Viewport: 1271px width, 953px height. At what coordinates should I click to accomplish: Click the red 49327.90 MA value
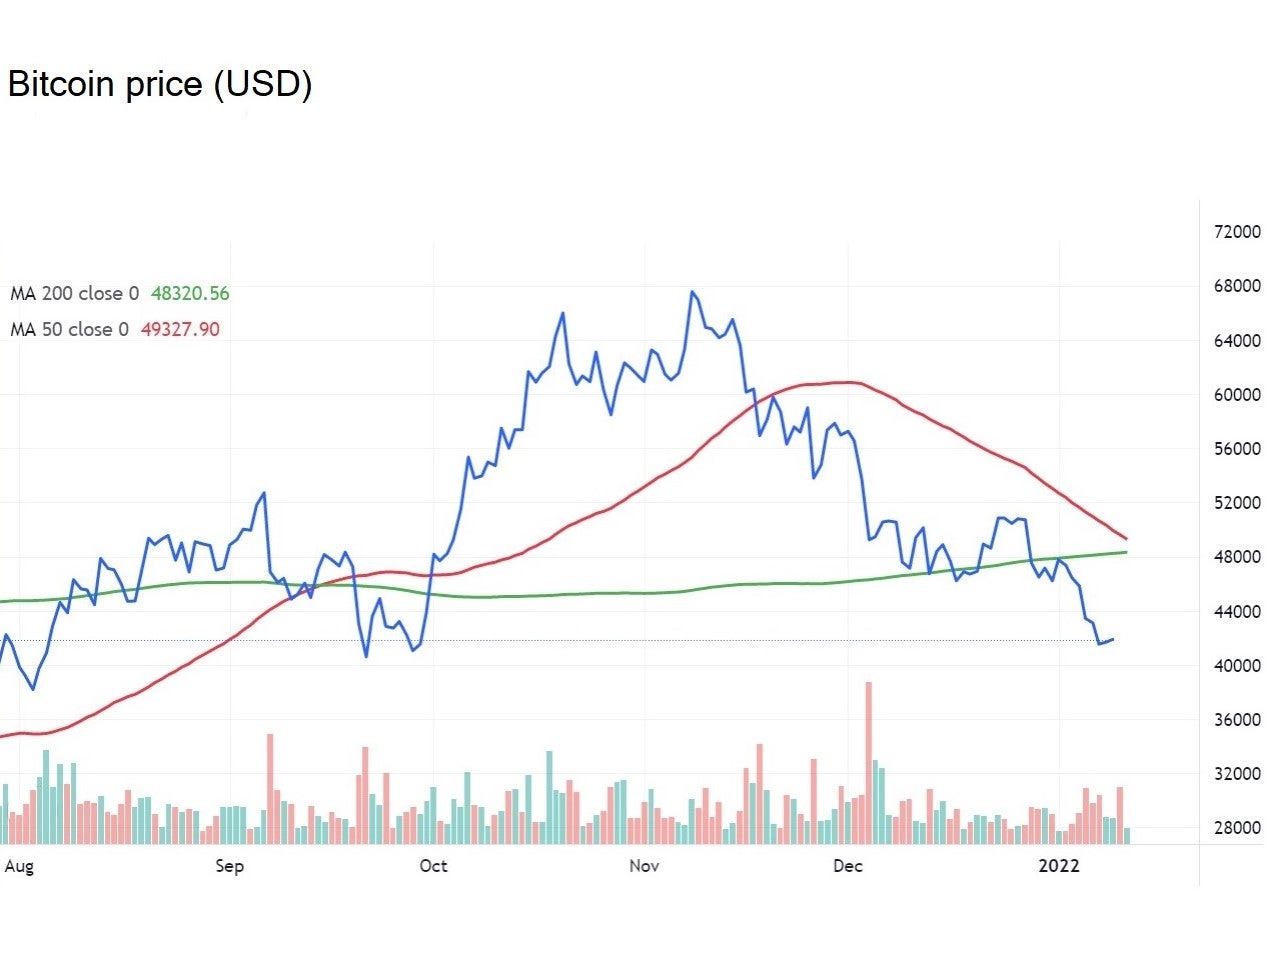[x=180, y=330]
